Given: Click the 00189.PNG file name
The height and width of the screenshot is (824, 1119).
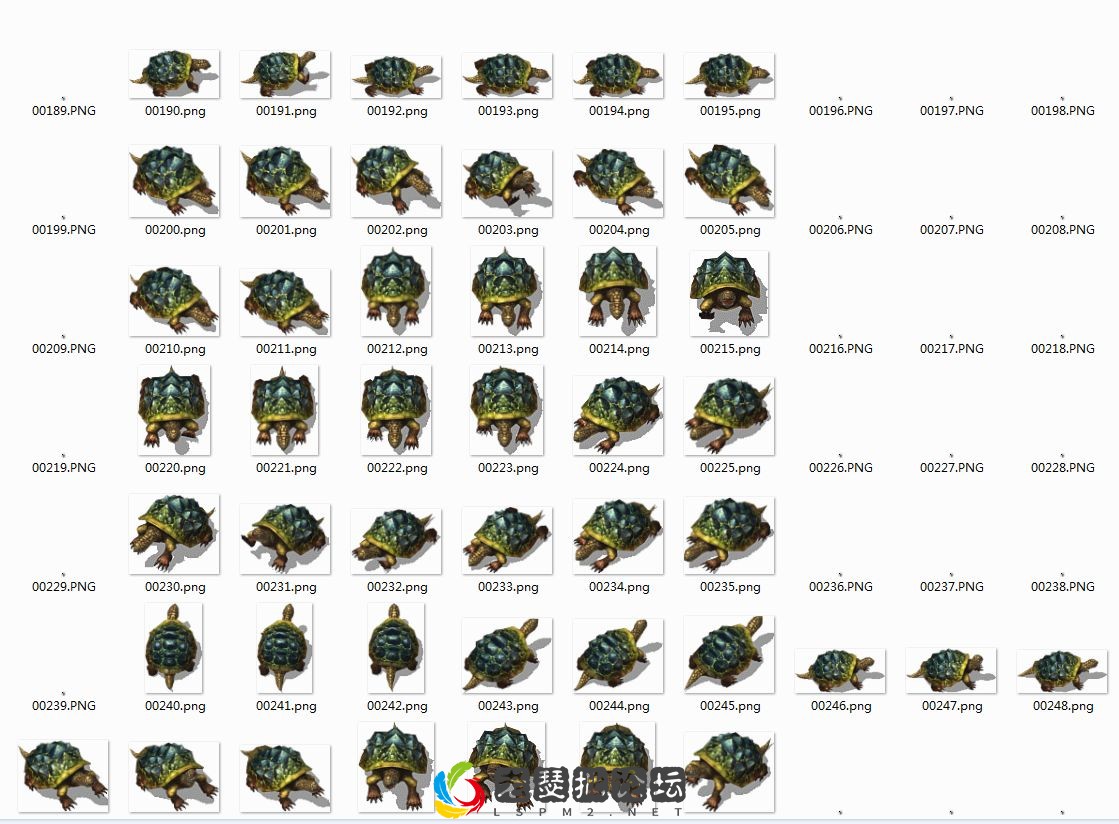Looking at the screenshot, I should click(x=64, y=111).
